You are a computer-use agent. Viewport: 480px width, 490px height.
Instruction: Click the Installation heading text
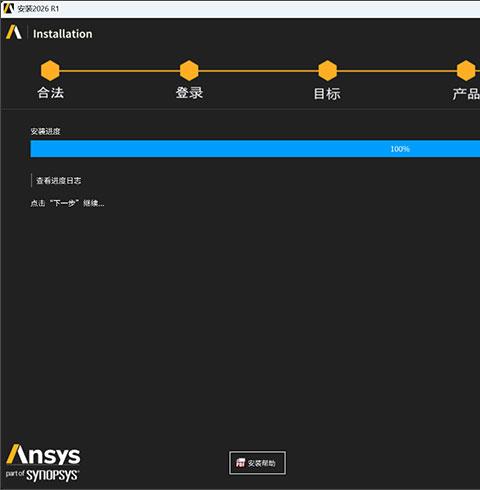coord(63,34)
